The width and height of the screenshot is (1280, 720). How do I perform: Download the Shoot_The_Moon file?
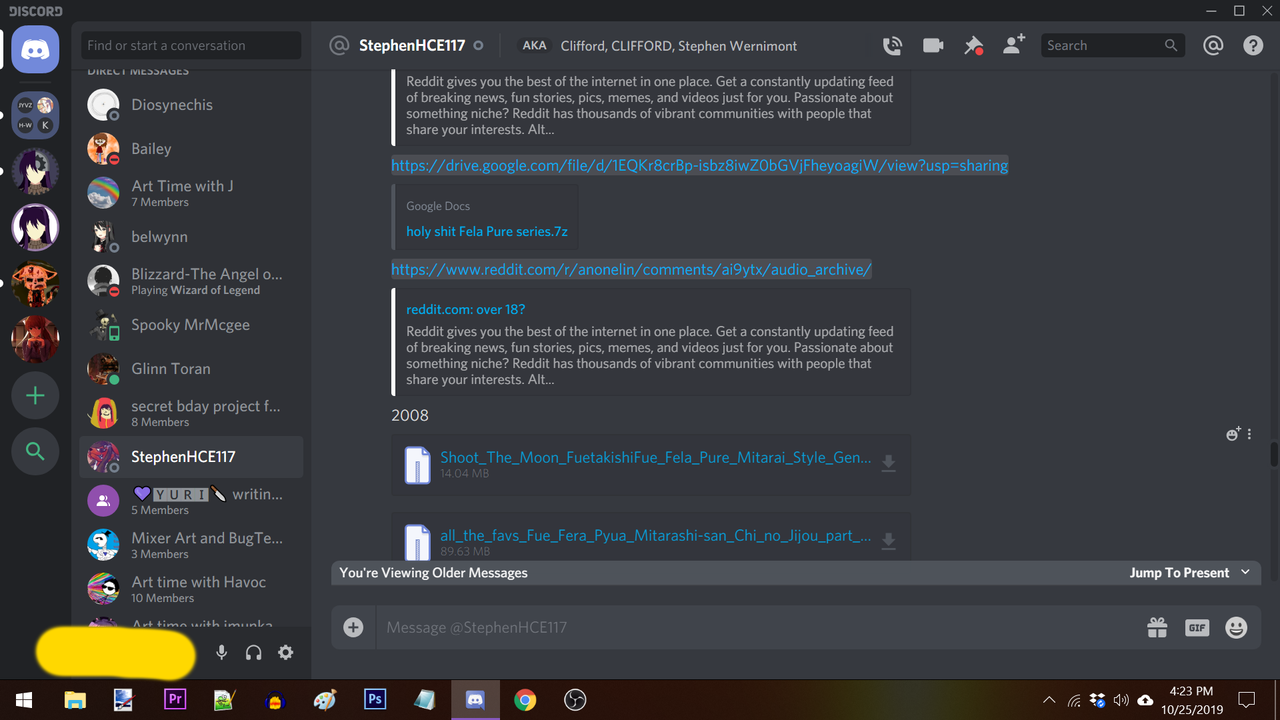tap(888, 463)
